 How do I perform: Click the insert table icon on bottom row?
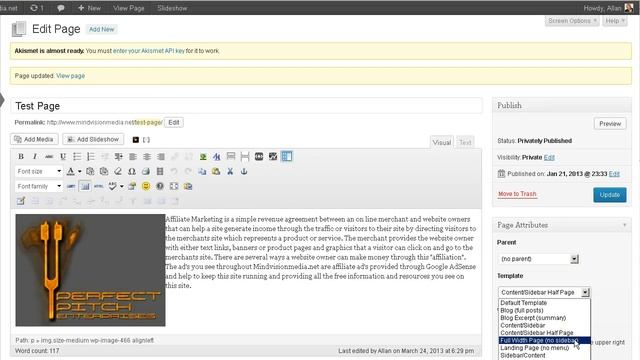pyautogui.click(x=21, y=201)
